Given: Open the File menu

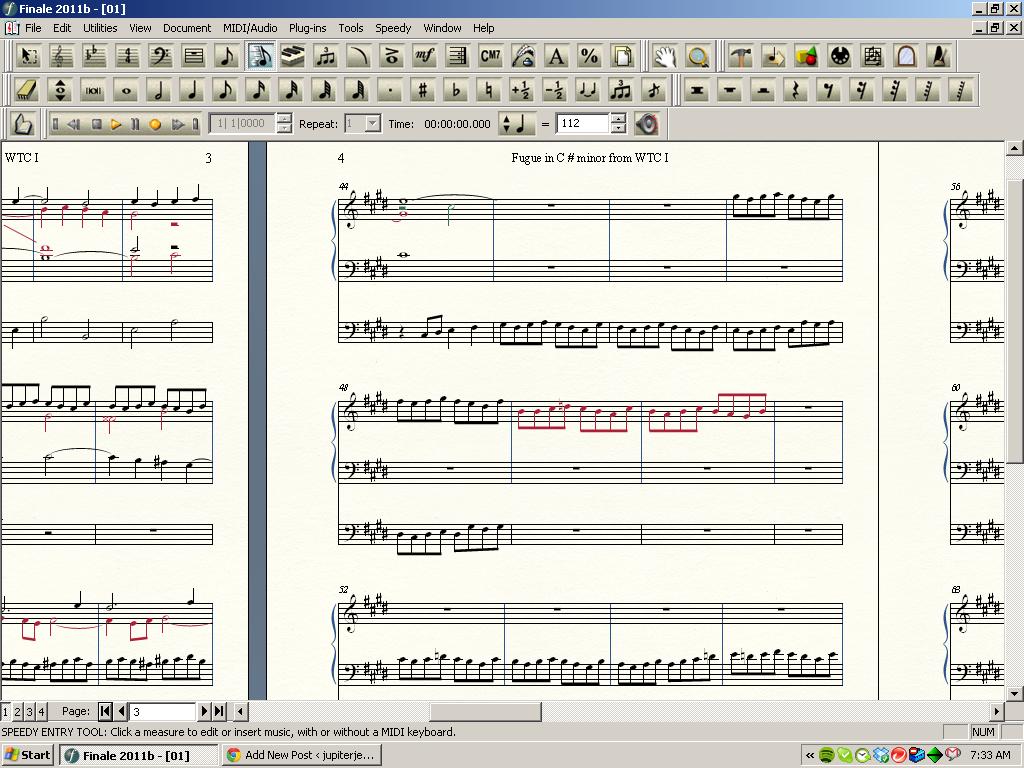Looking at the screenshot, I should (33, 28).
